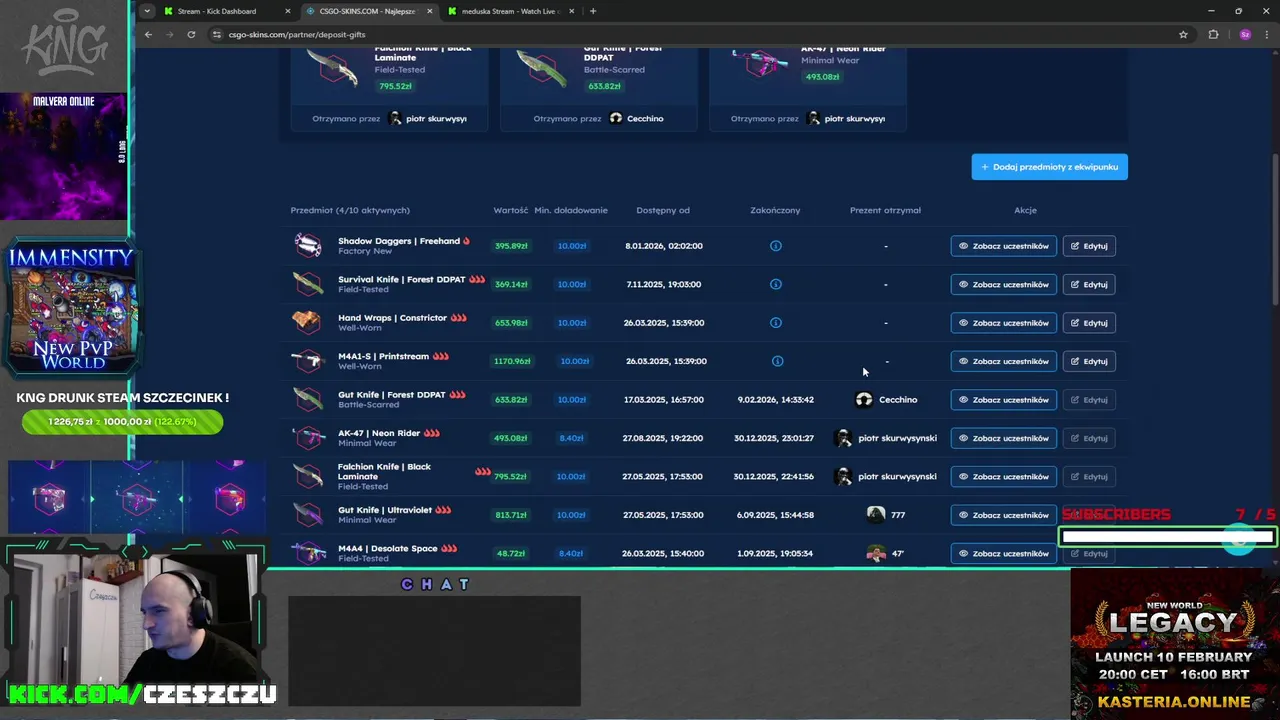View participants for Survival Knife | Forest DDPAT
The image size is (1280, 720).
point(1003,284)
